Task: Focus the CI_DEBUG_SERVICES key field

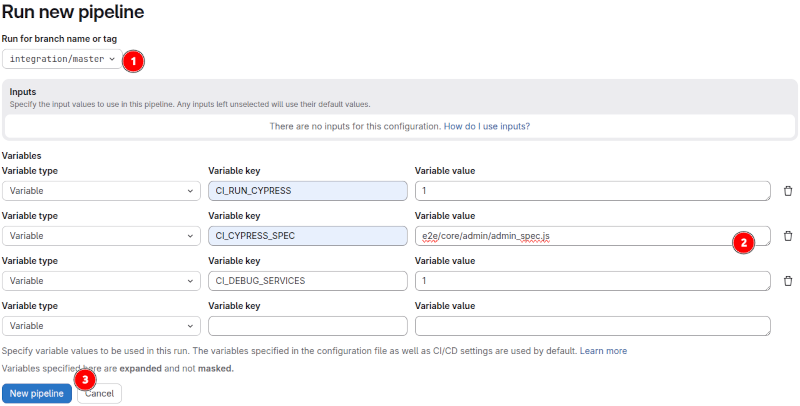Action: pyautogui.click(x=308, y=281)
